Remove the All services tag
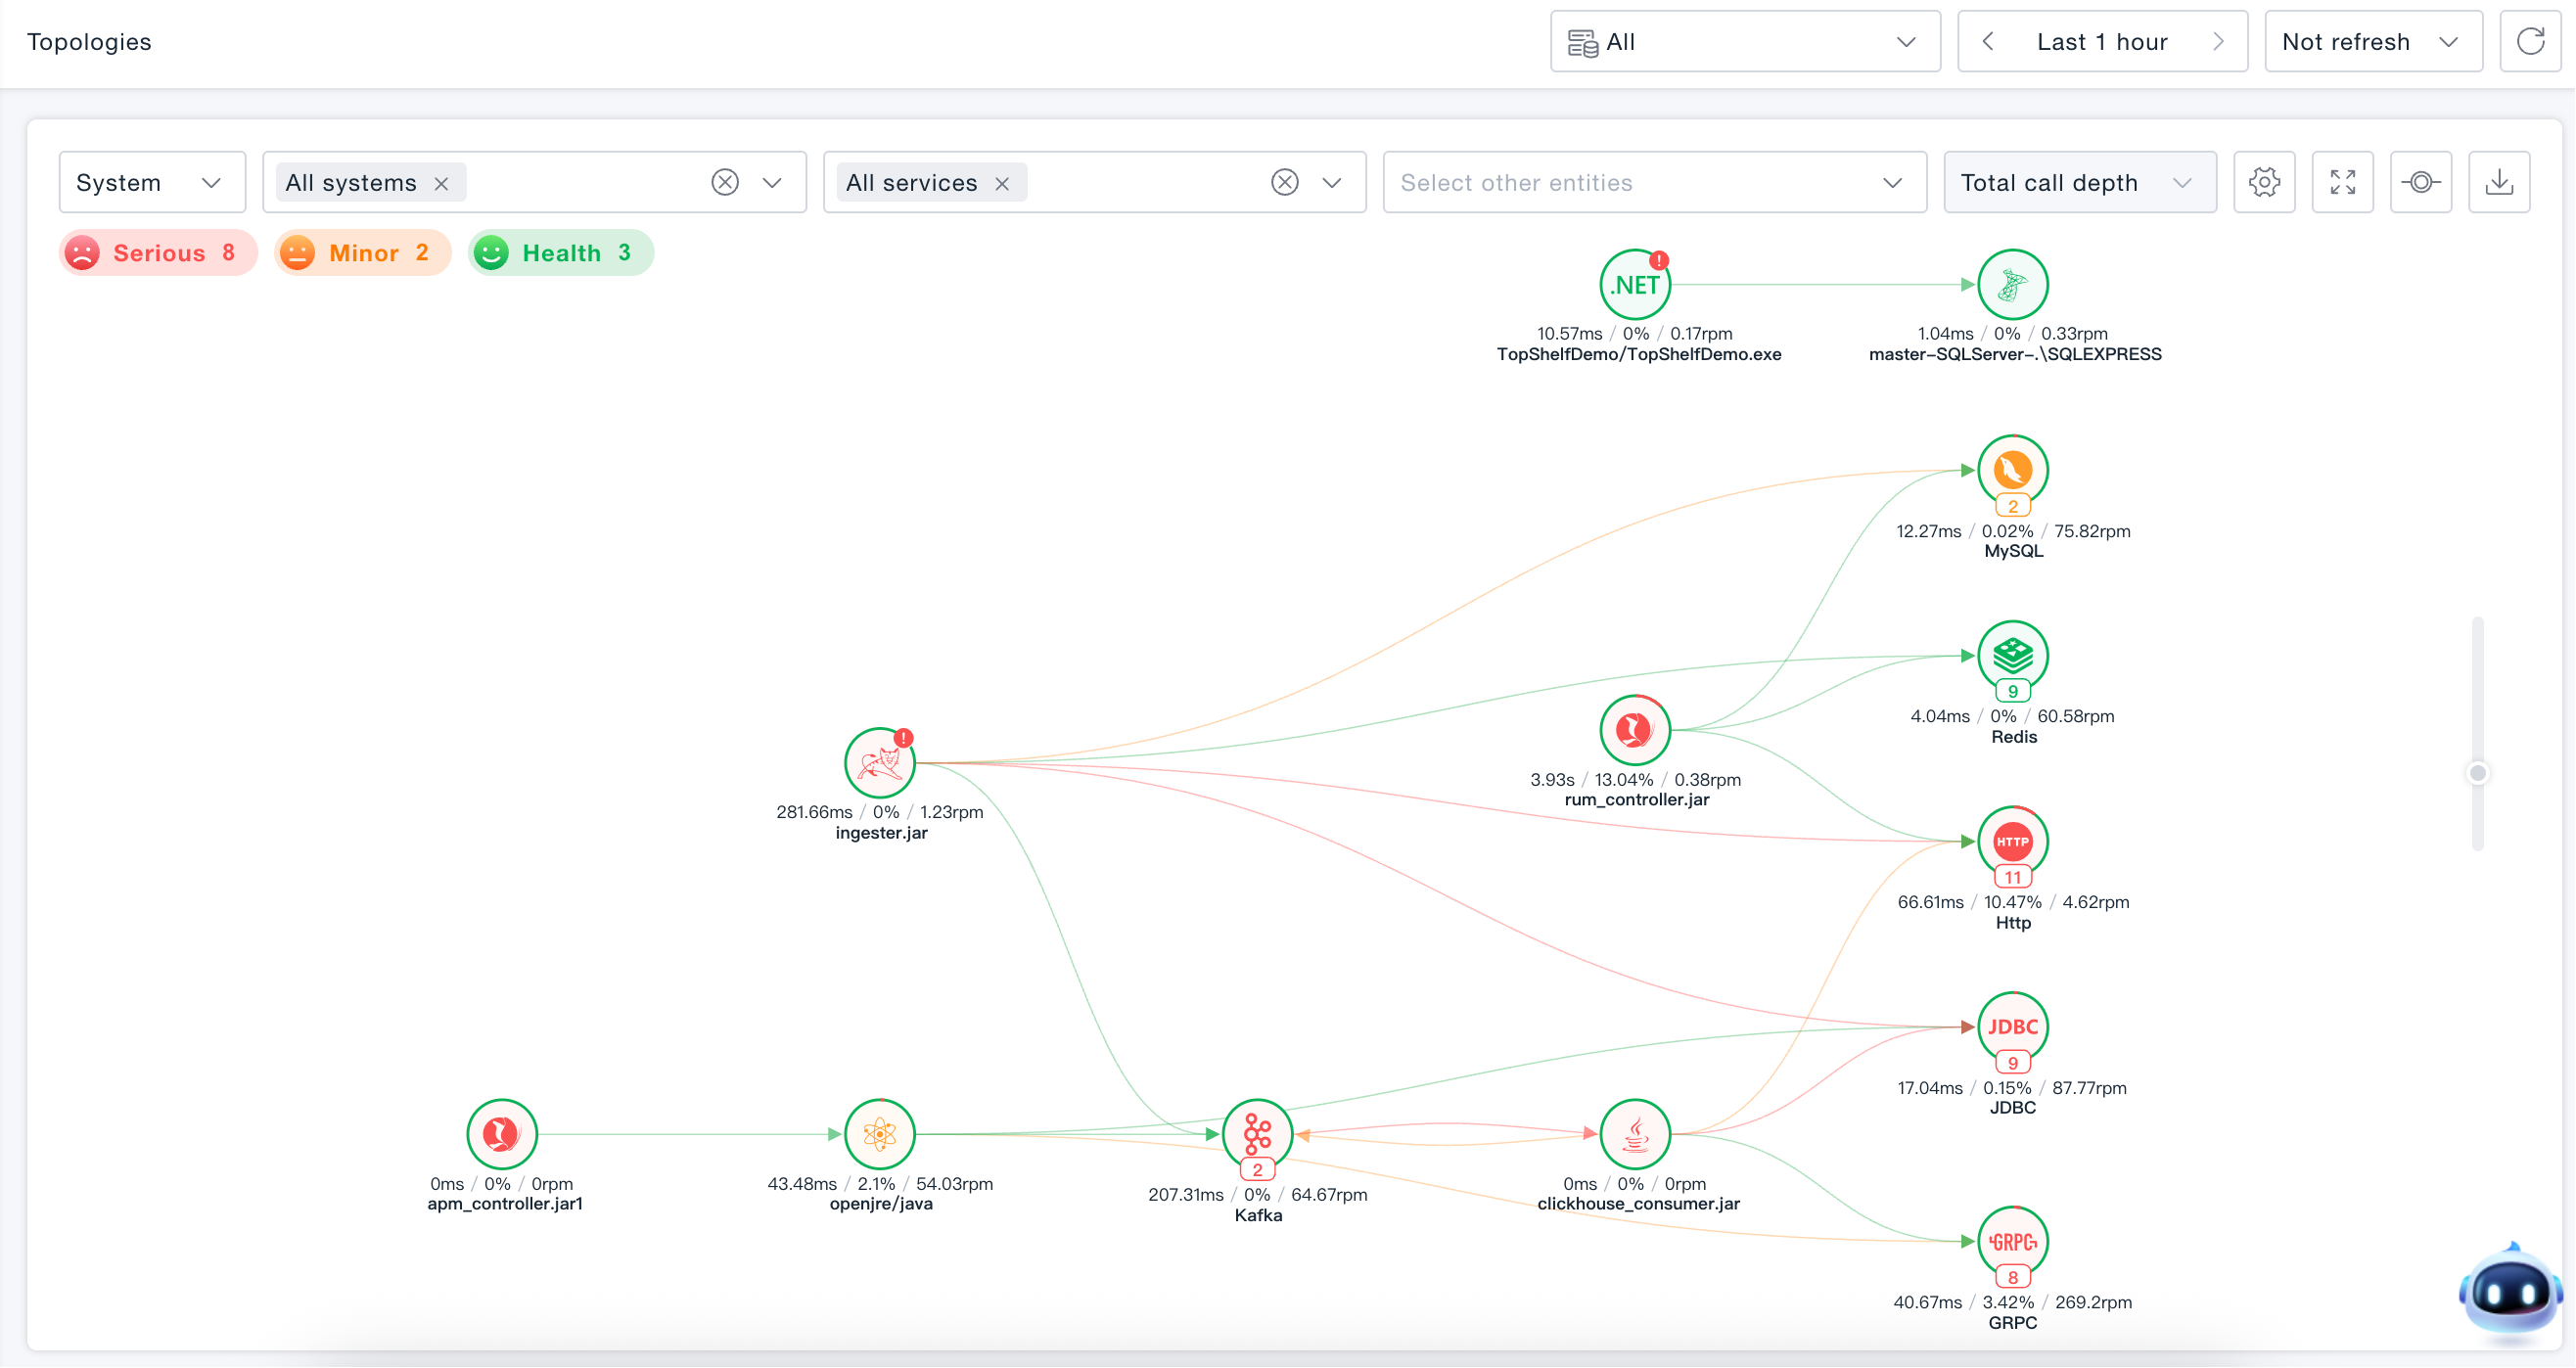The width and height of the screenshot is (2576, 1368). click(x=1002, y=184)
